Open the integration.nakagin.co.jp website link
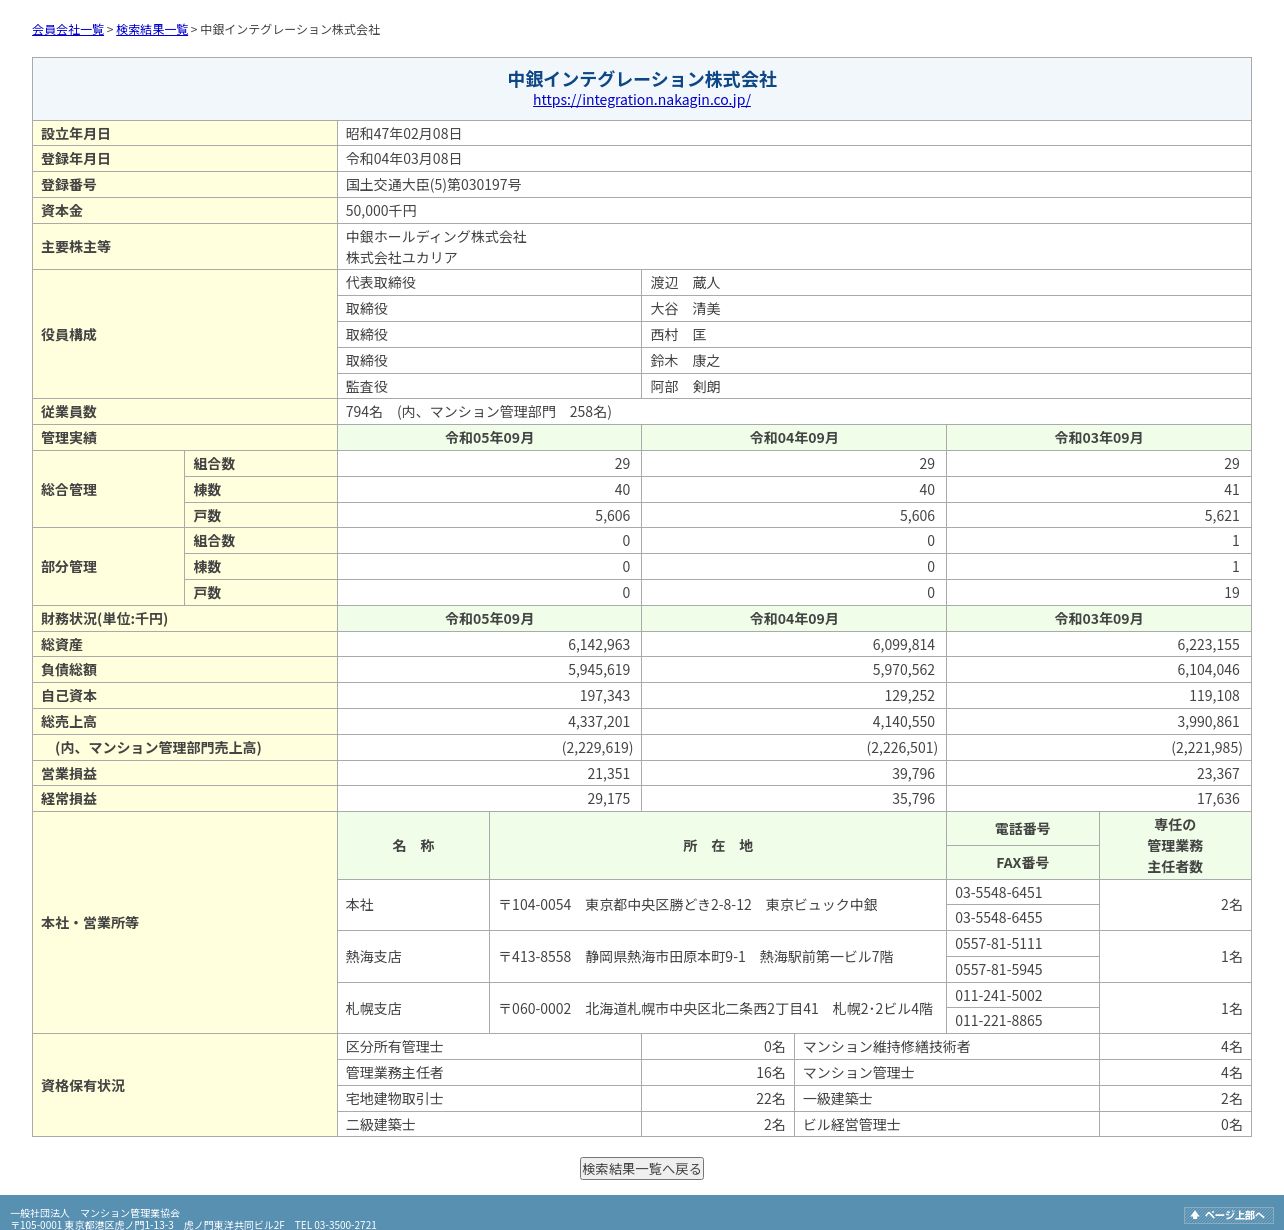Image resolution: width=1284 pixels, height=1230 pixels. click(x=642, y=100)
